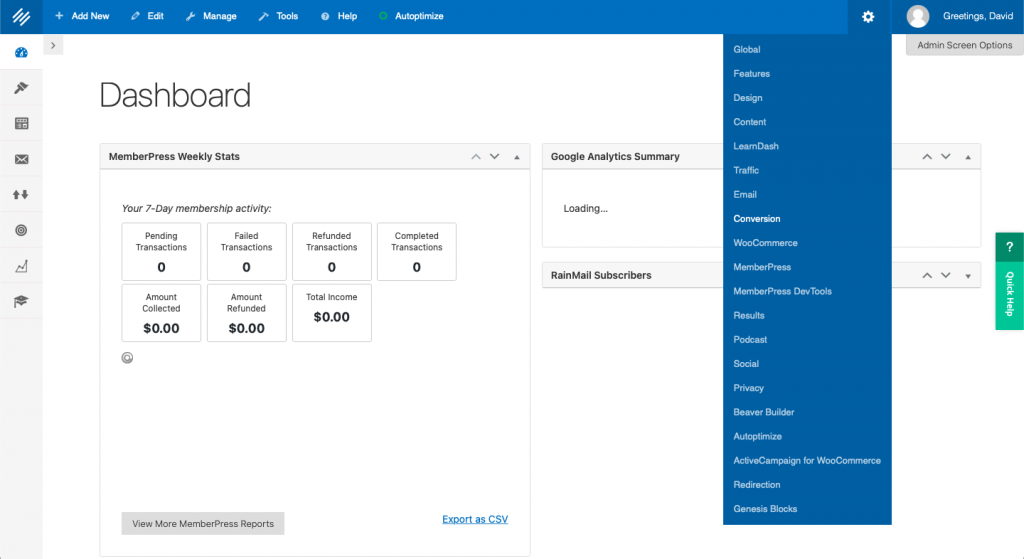Click the Export as CSV link
The height and width of the screenshot is (559, 1024).
pyautogui.click(x=474, y=519)
